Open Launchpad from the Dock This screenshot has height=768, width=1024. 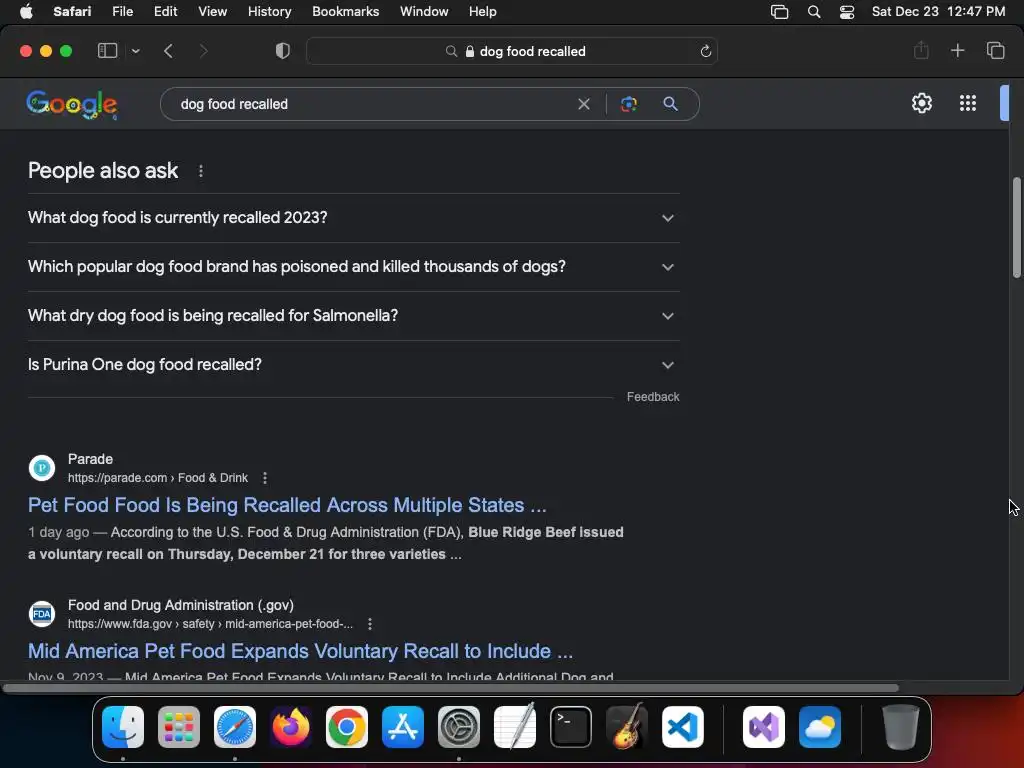[179, 727]
